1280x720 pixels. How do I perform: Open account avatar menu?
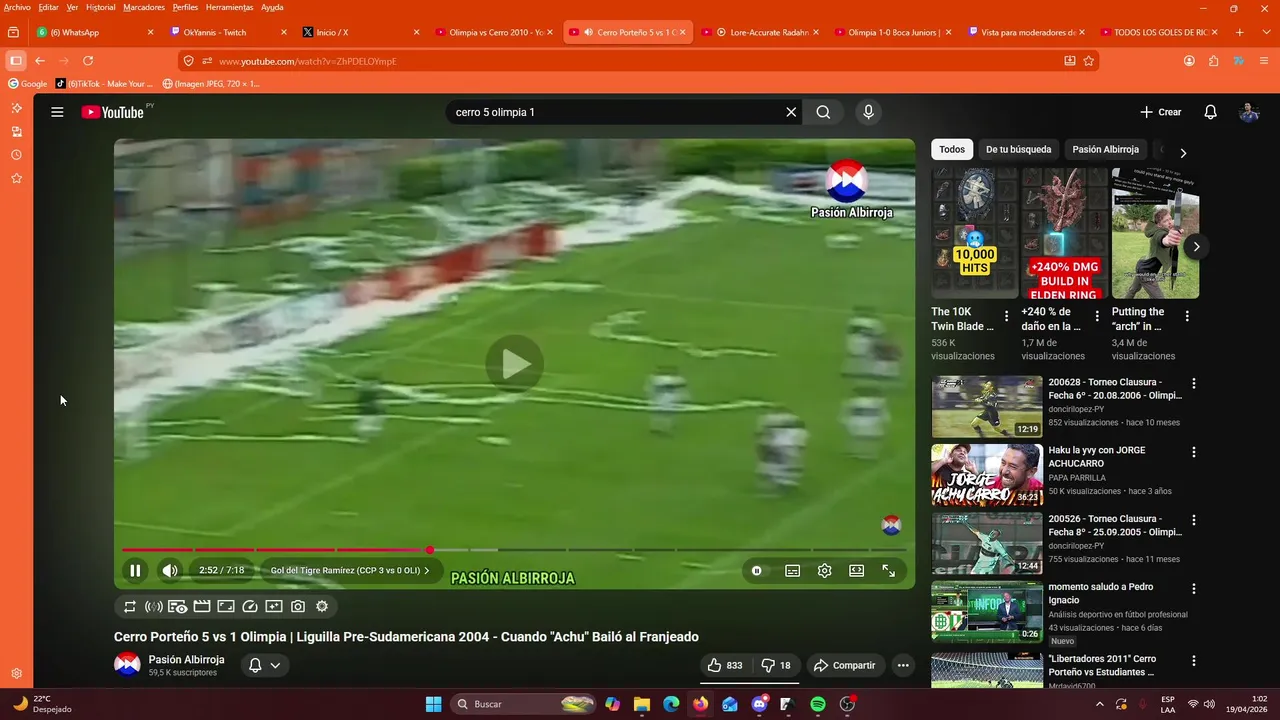pos(1249,112)
